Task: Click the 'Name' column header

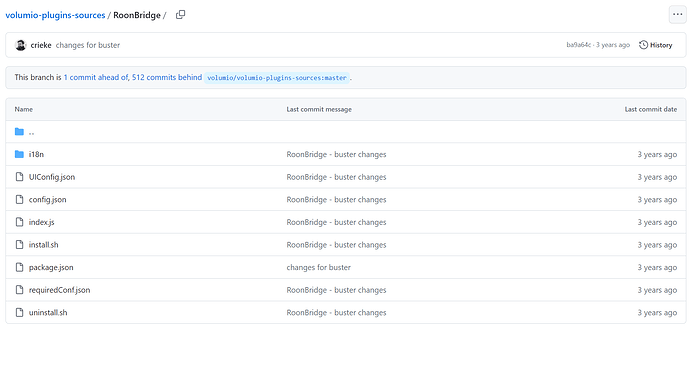Action: 24,109
